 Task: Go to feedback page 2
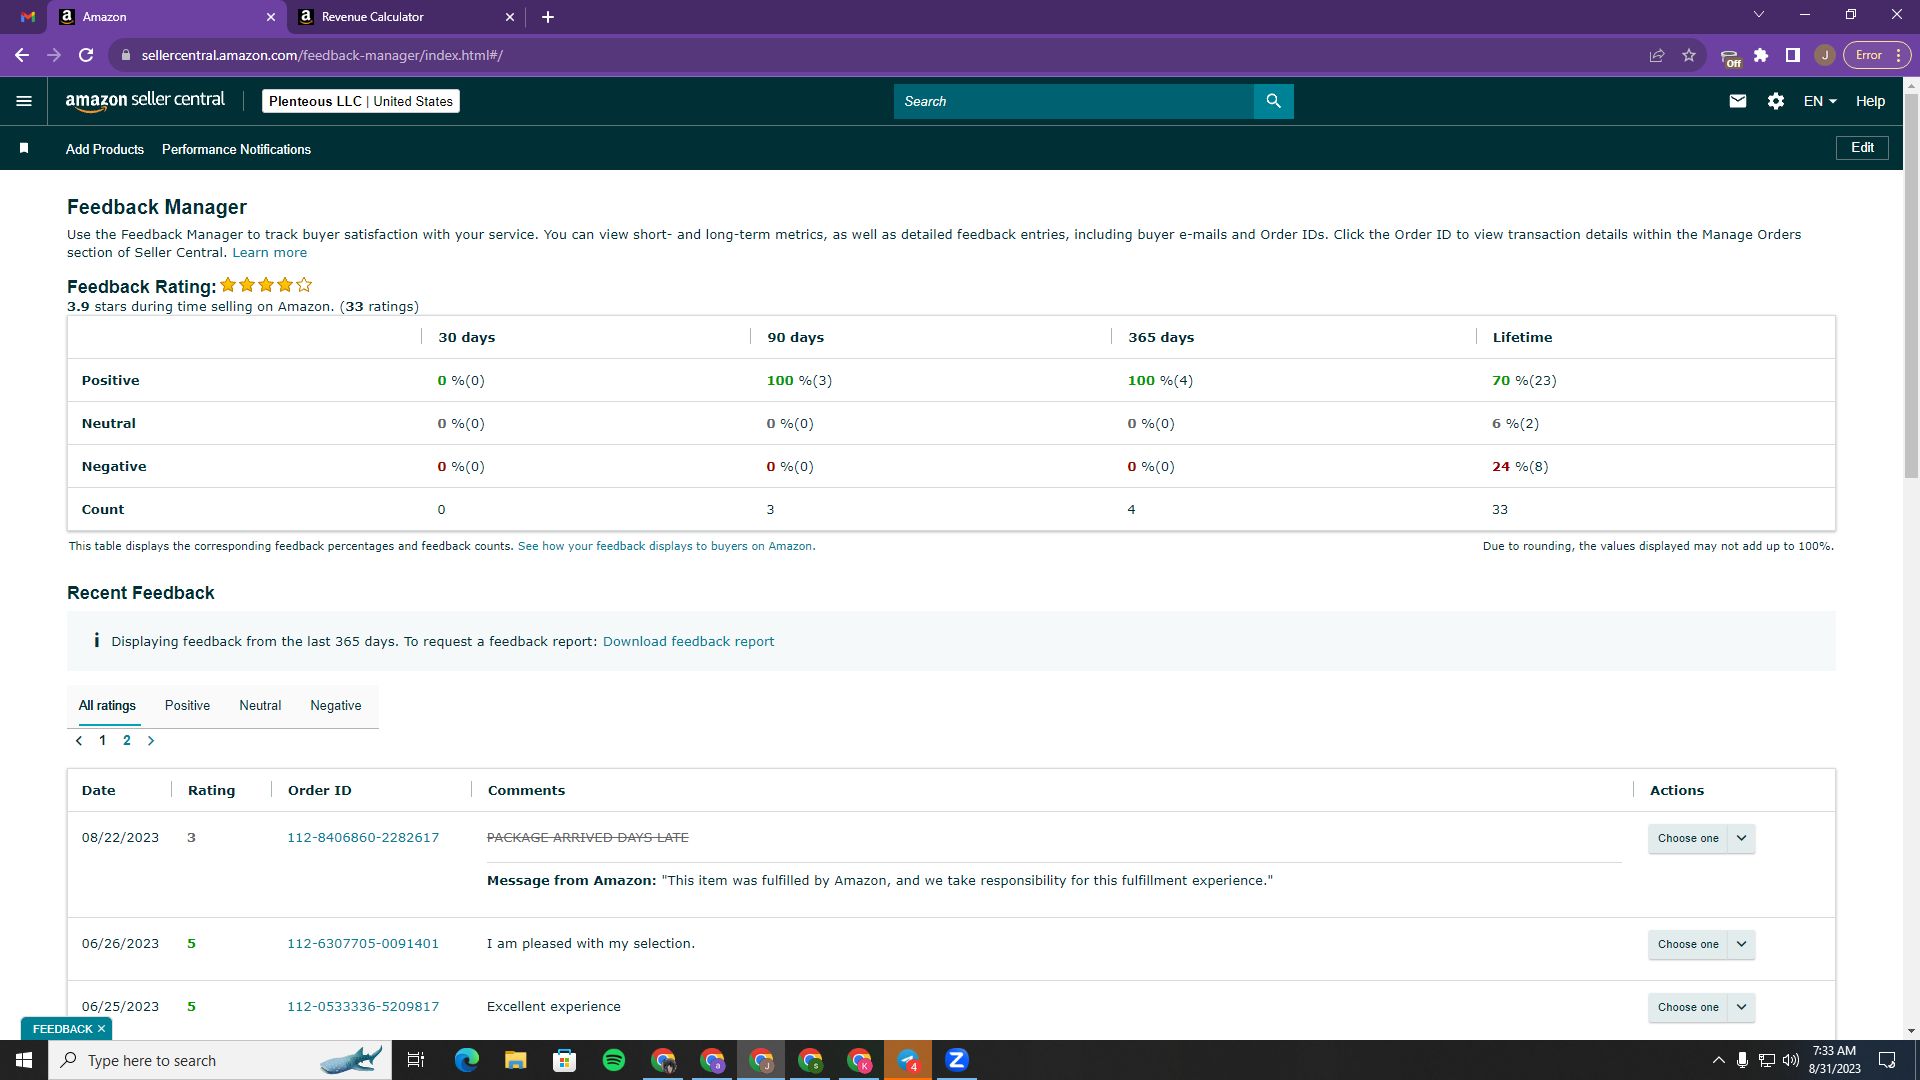coord(127,741)
